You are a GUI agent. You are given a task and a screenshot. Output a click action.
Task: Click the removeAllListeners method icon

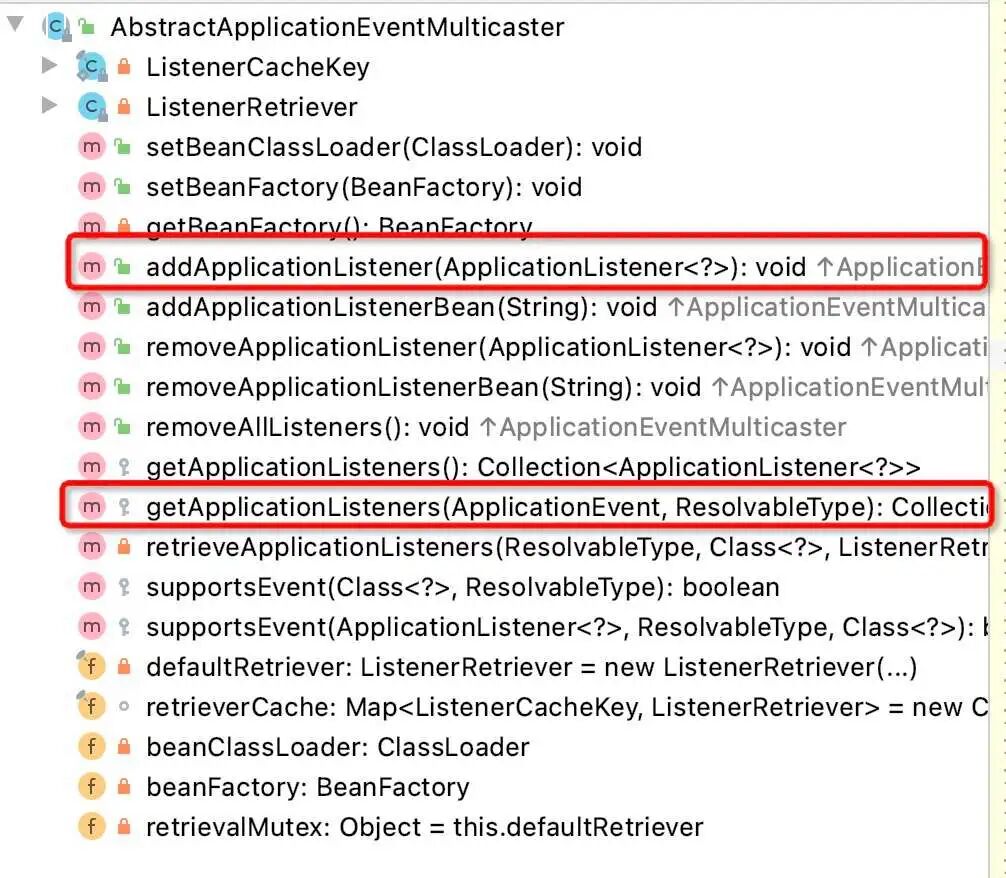click(92, 427)
